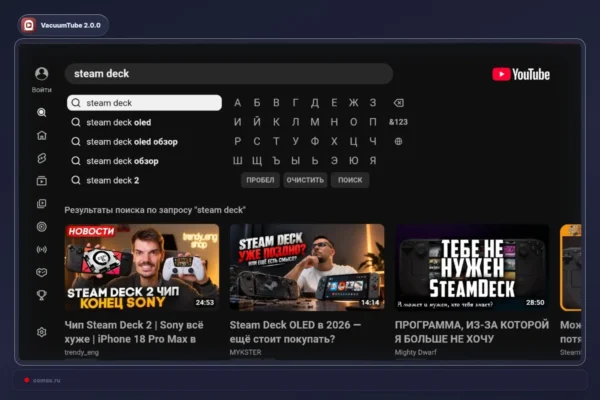
Task: Click the title 'ПРОГРАММА, ИЗ-ЗА КОТОРОЙ'
Action: [x=472, y=325]
